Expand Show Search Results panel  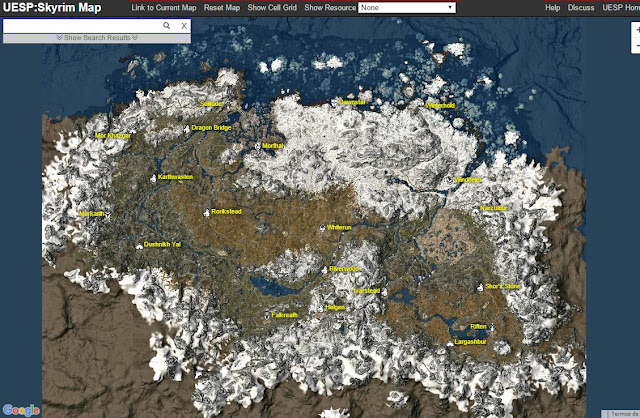click(x=97, y=38)
